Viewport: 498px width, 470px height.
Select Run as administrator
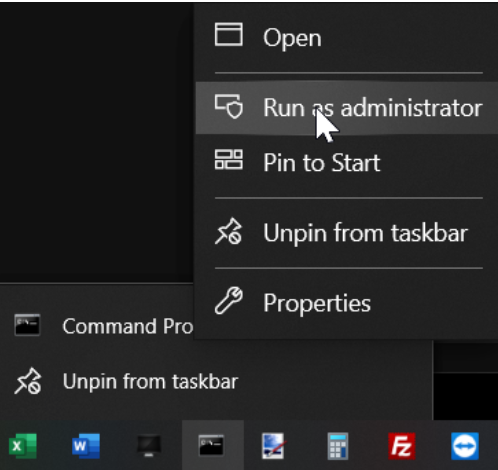347,108
